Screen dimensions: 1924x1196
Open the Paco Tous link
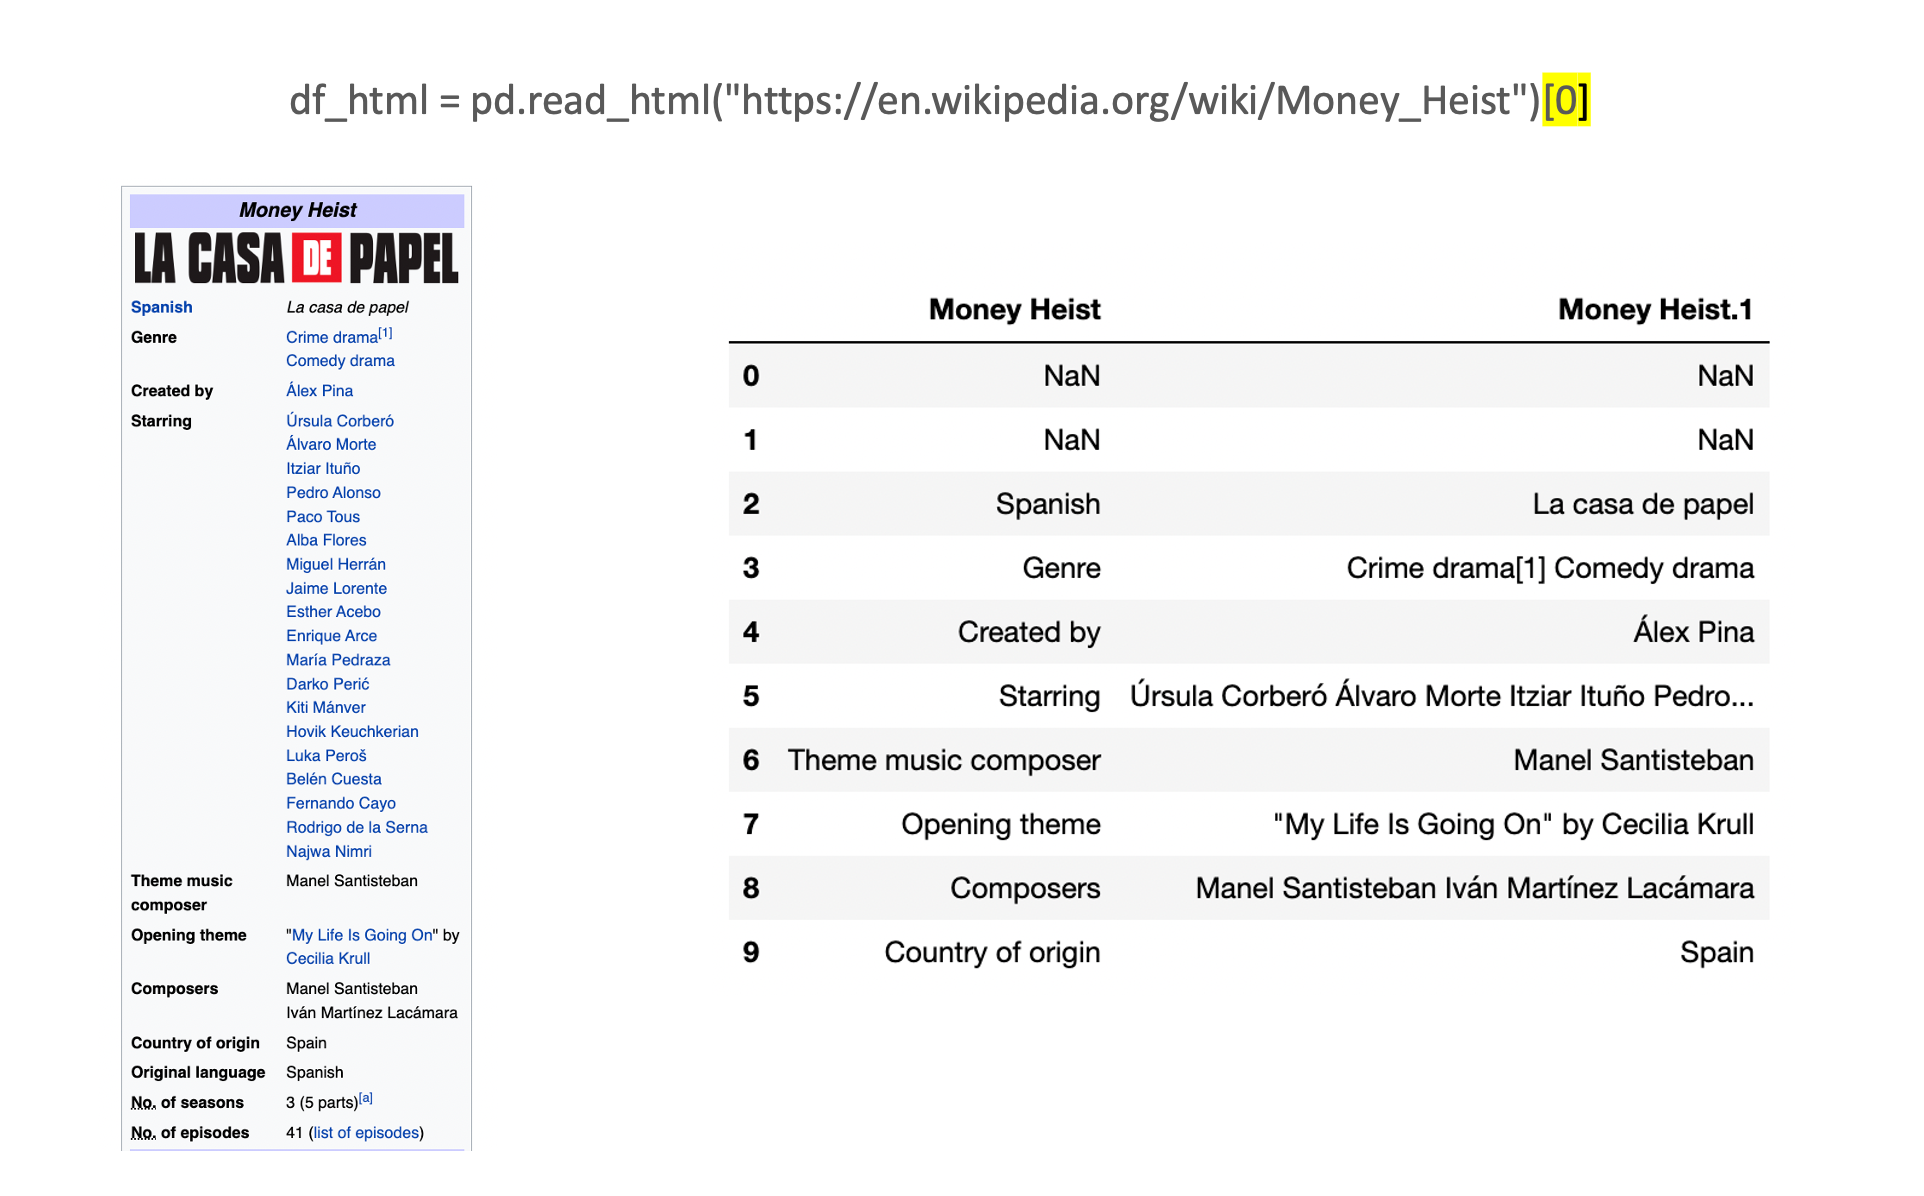pyautogui.click(x=323, y=516)
